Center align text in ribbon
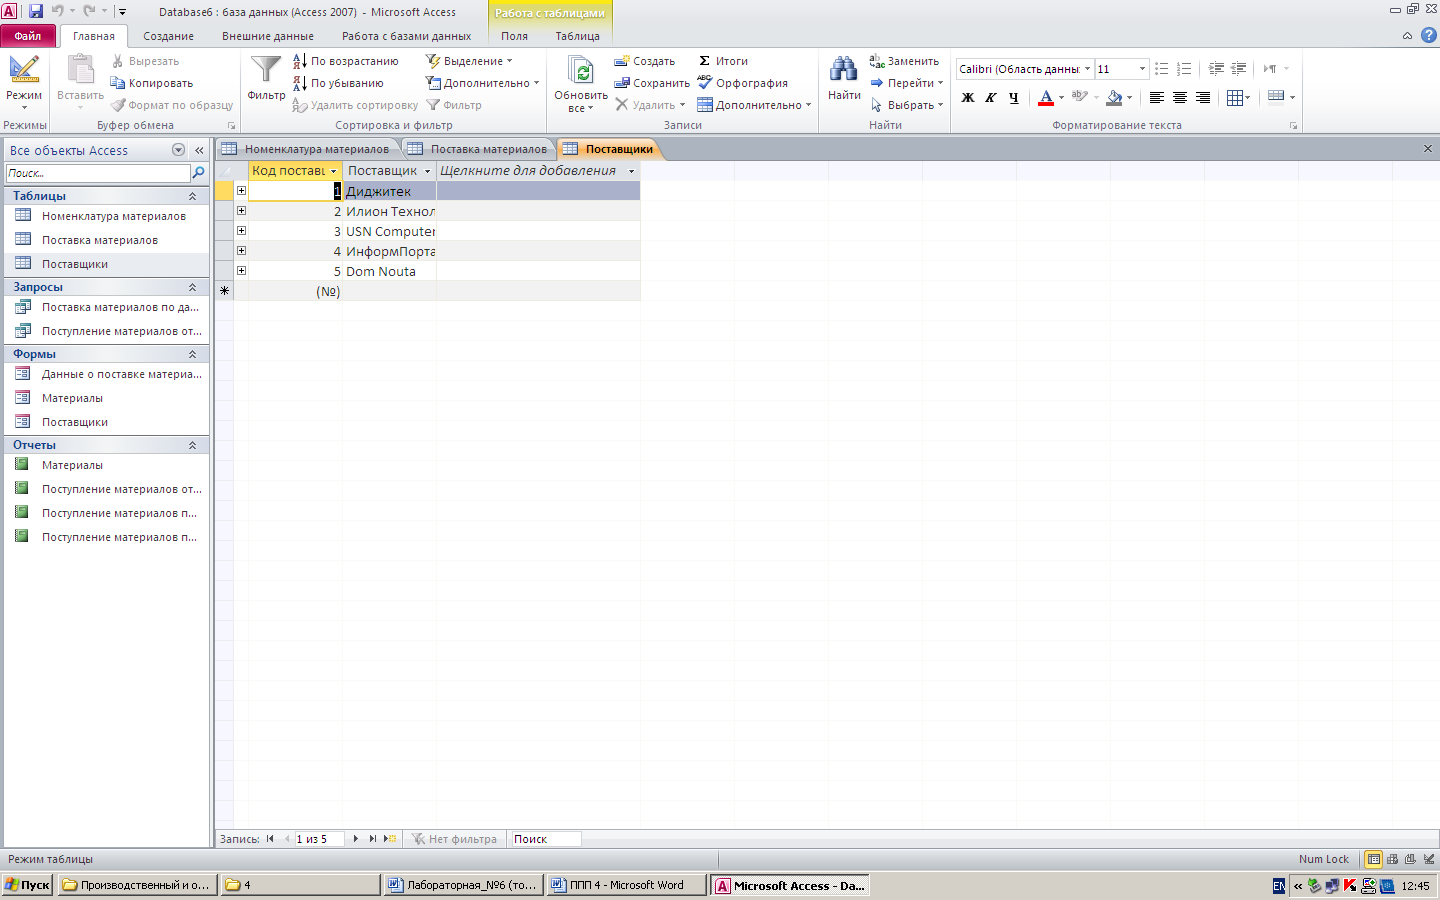The width and height of the screenshot is (1440, 900). tap(1180, 97)
